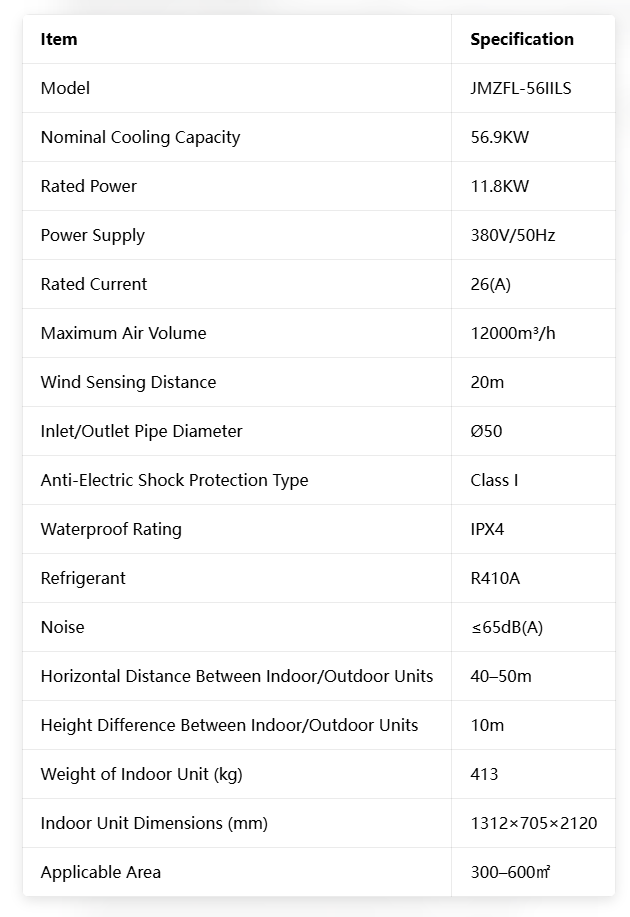Select the Ø50 pipe diameter value
630x917 pixels.
486,431
